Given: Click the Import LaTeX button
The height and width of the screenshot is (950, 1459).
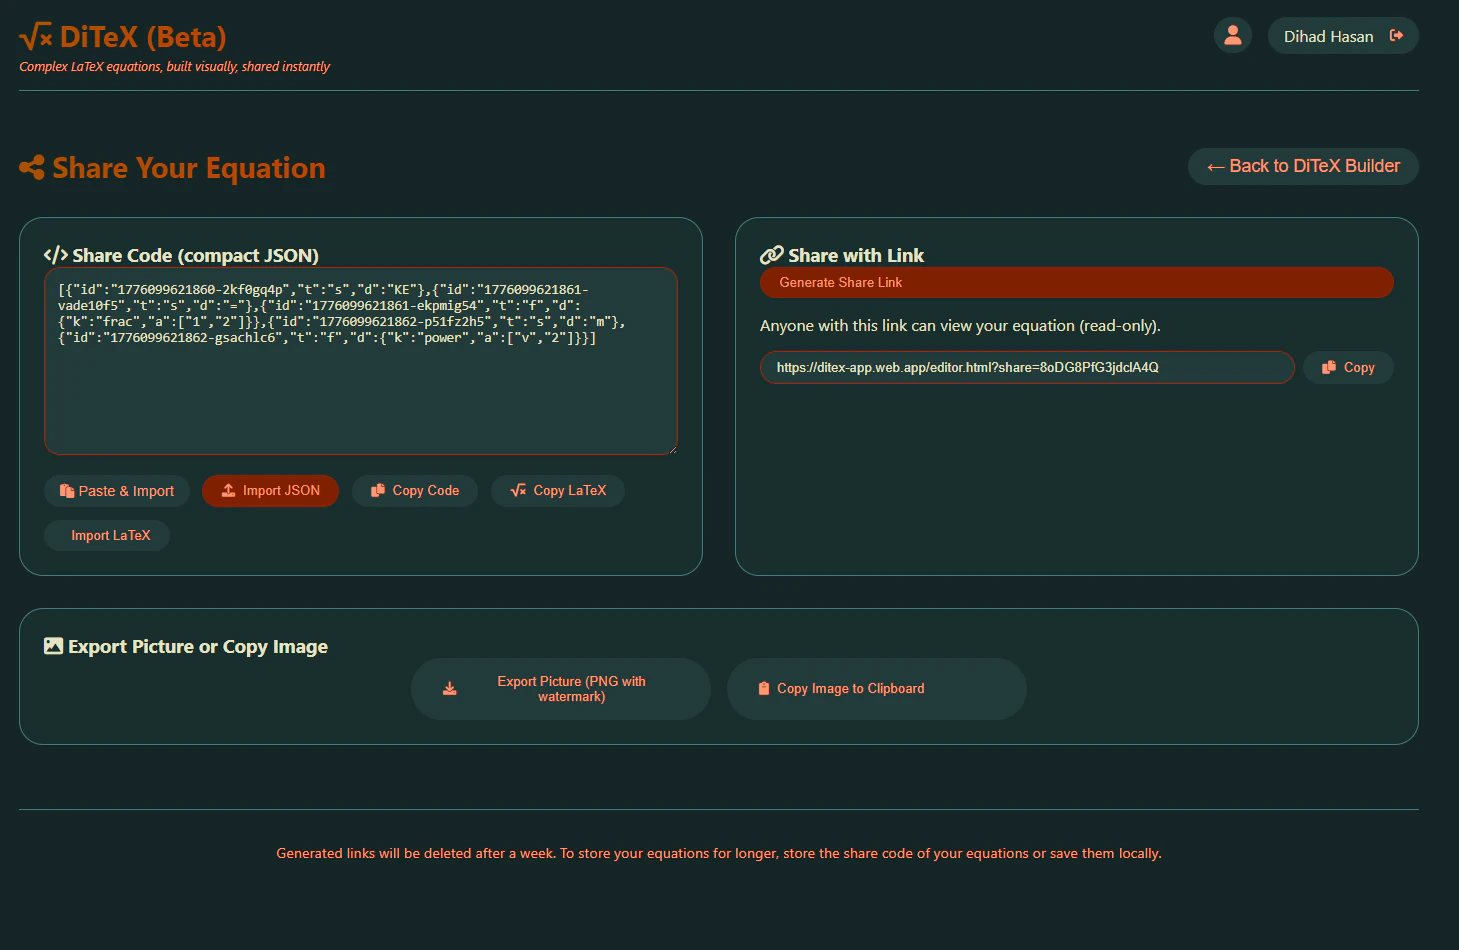Looking at the screenshot, I should (x=106, y=535).
